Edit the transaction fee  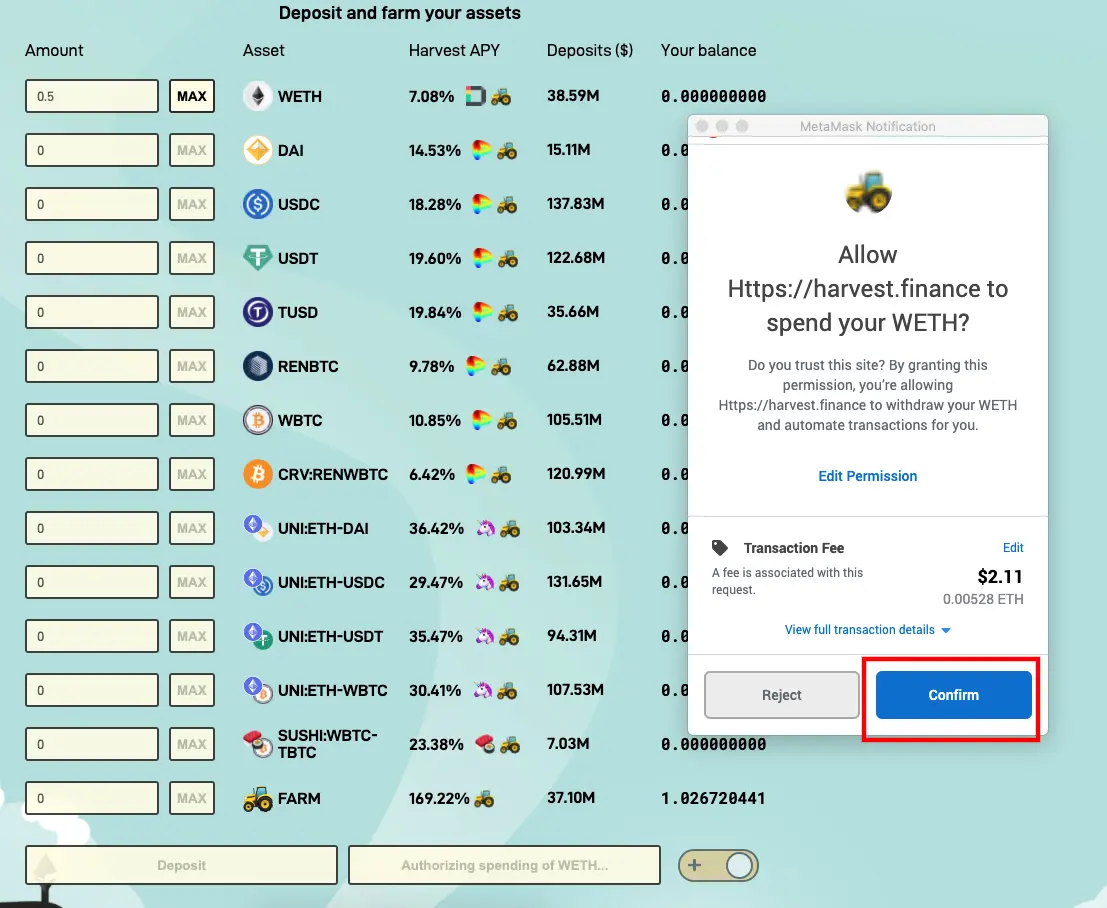[1013, 547]
